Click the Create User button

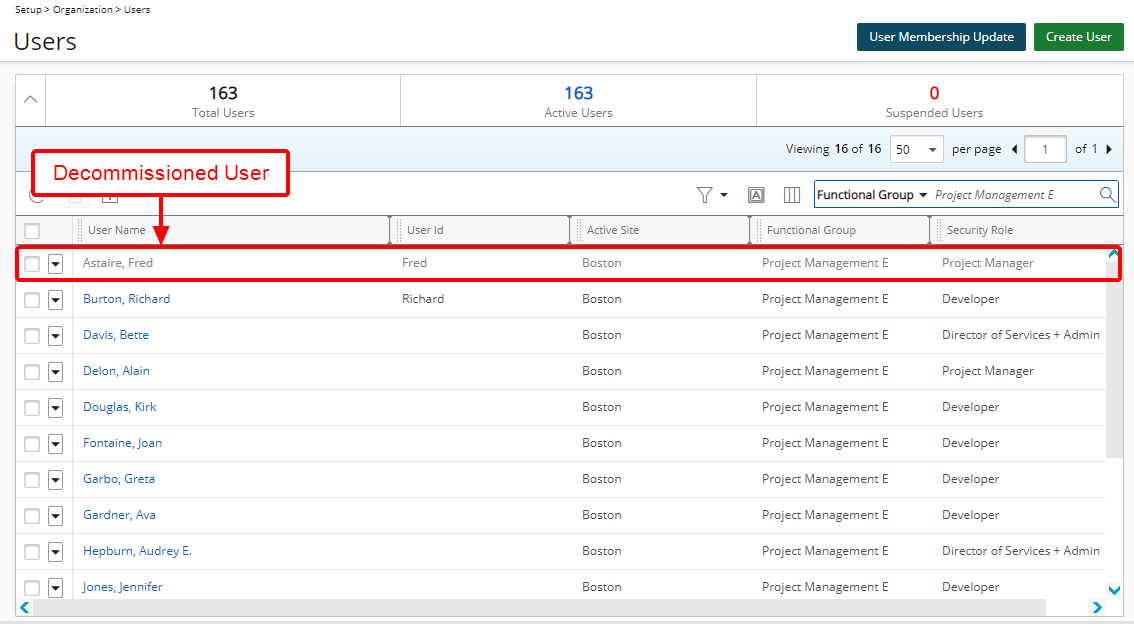pos(1078,37)
